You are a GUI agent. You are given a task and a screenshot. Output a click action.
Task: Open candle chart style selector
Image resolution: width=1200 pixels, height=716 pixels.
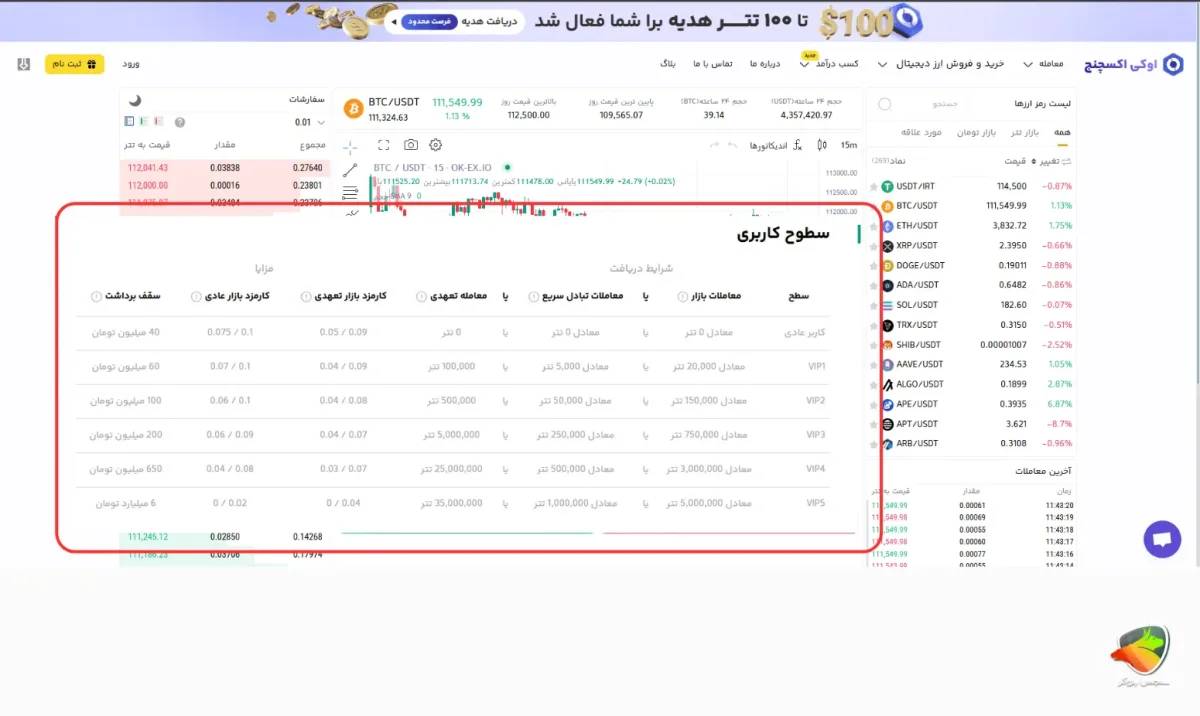click(822, 145)
